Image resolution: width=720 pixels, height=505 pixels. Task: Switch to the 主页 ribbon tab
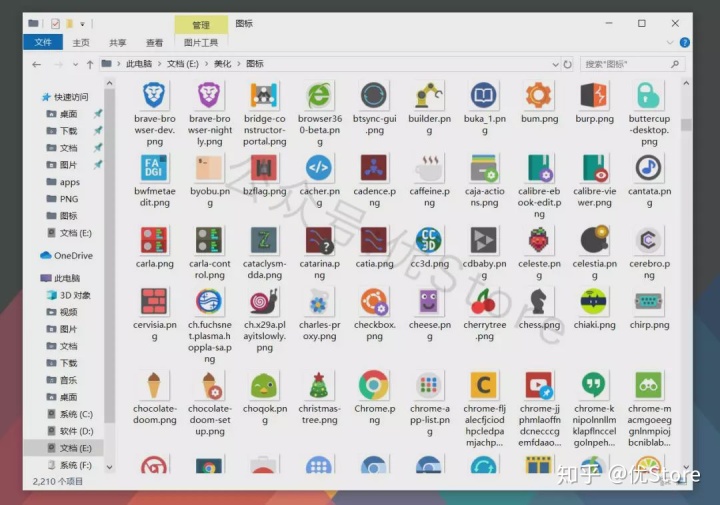81,43
